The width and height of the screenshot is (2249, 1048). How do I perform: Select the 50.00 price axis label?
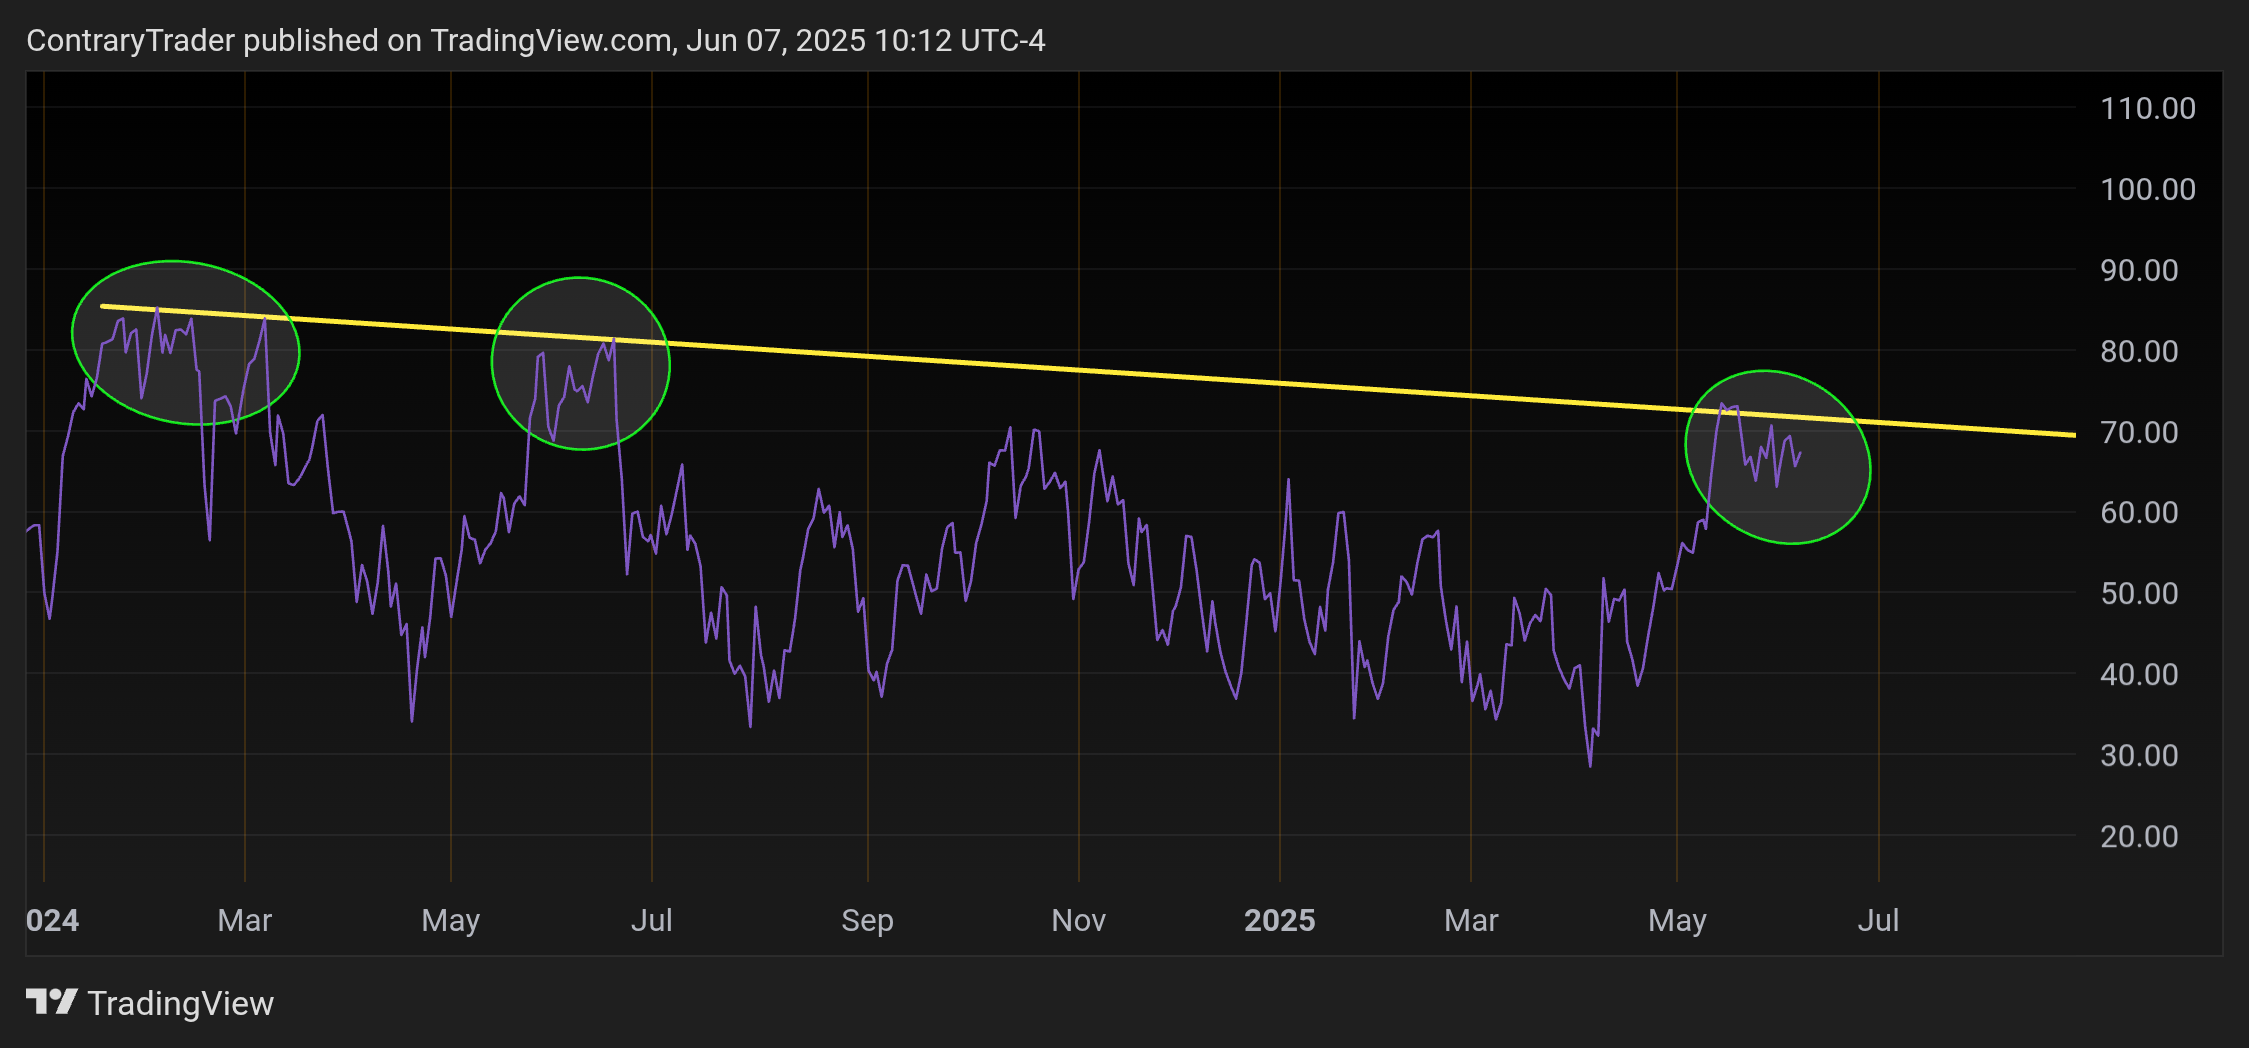coord(2139,593)
